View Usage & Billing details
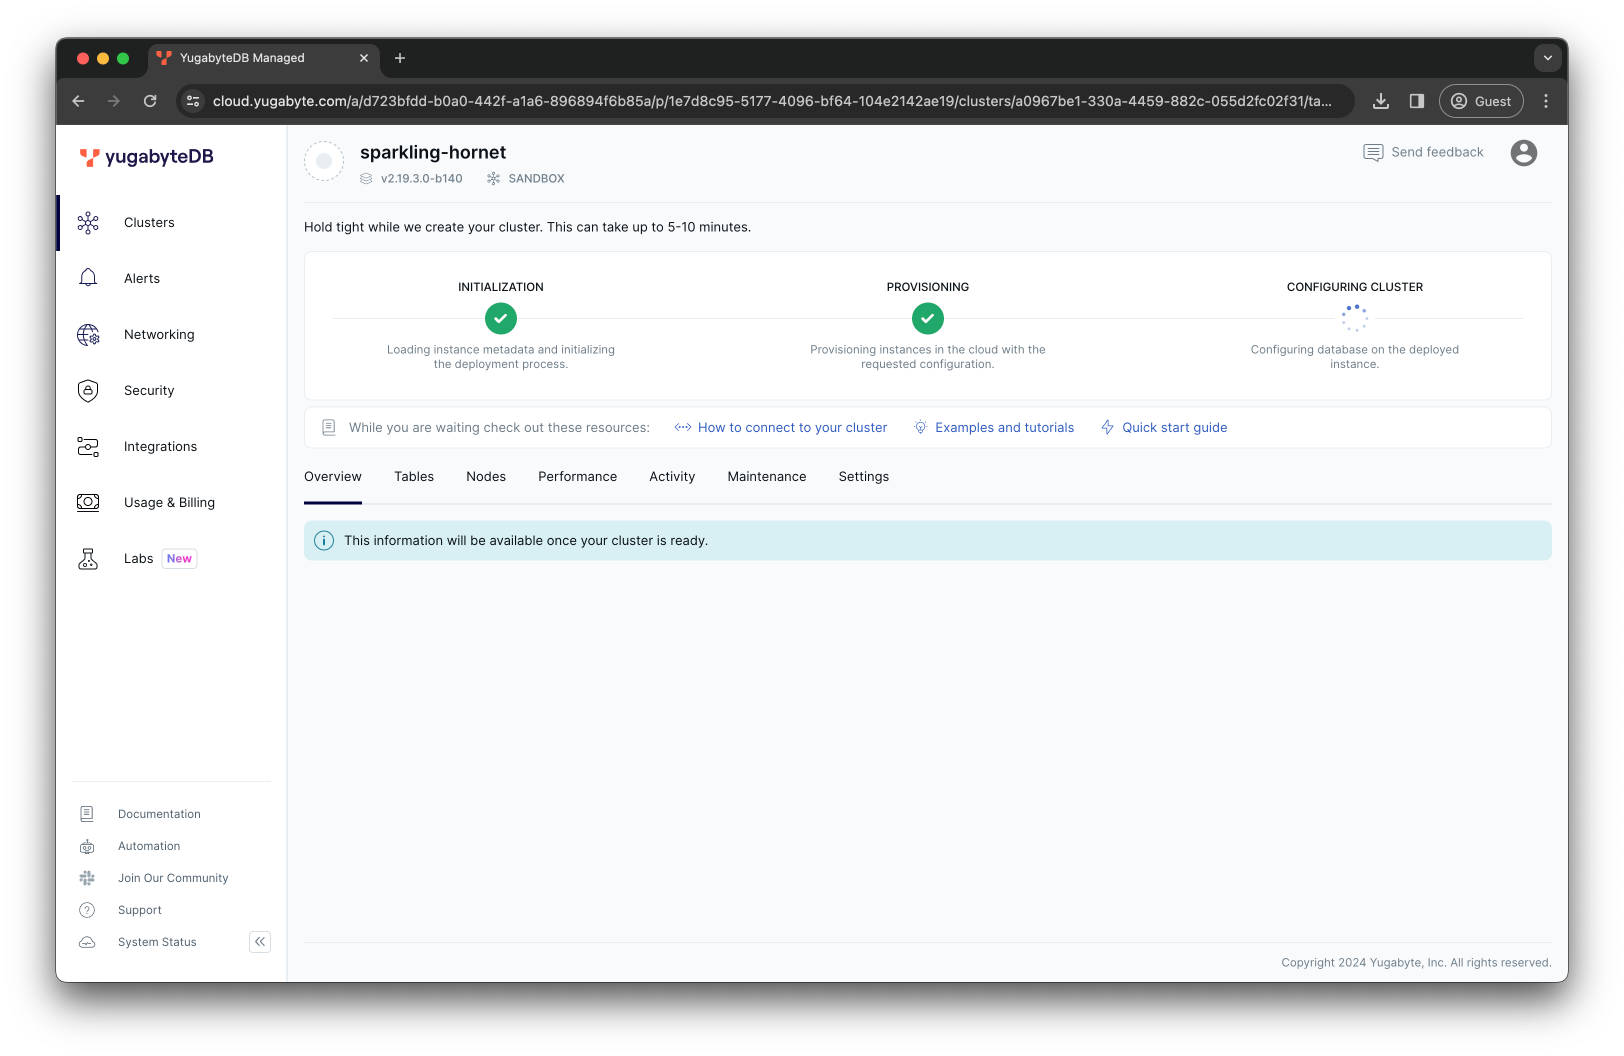The image size is (1624, 1056). (169, 502)
